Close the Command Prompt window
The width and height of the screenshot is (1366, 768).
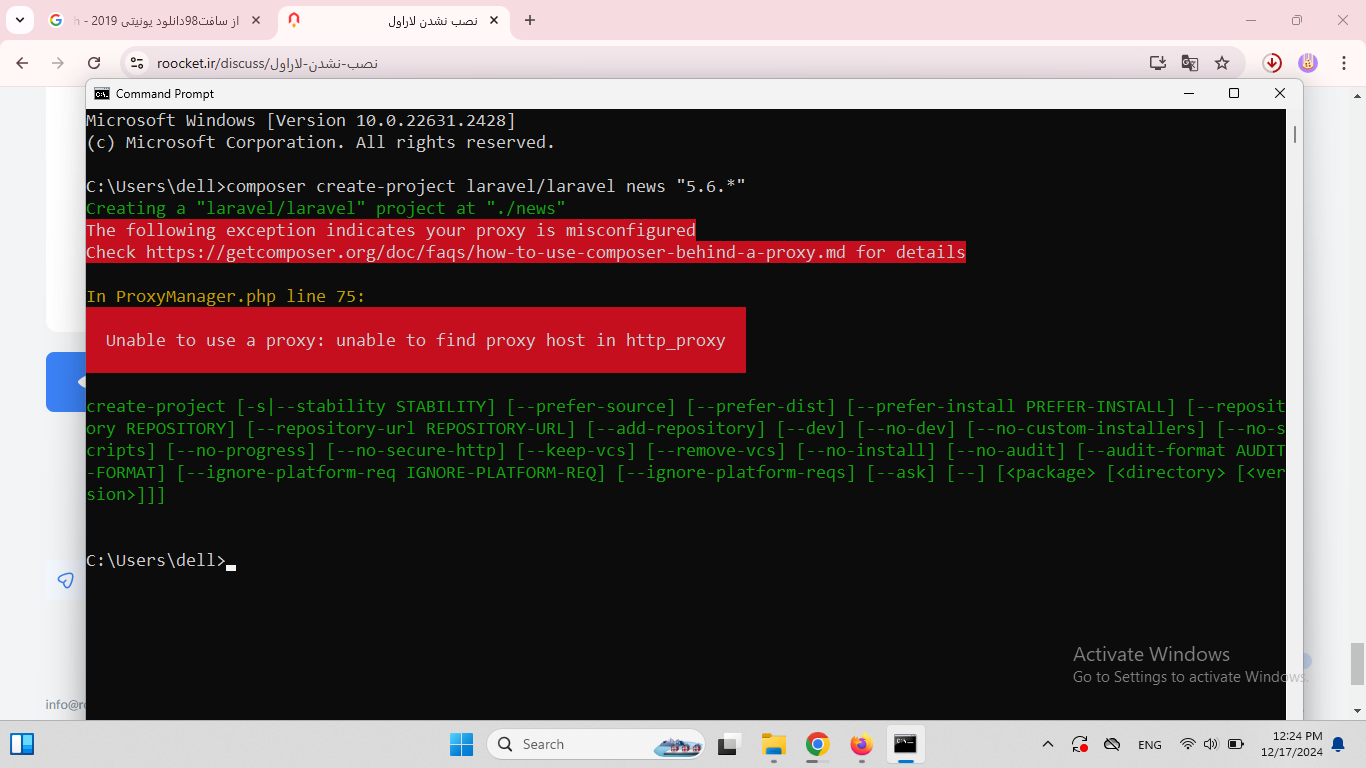[x=1280, y=93]
